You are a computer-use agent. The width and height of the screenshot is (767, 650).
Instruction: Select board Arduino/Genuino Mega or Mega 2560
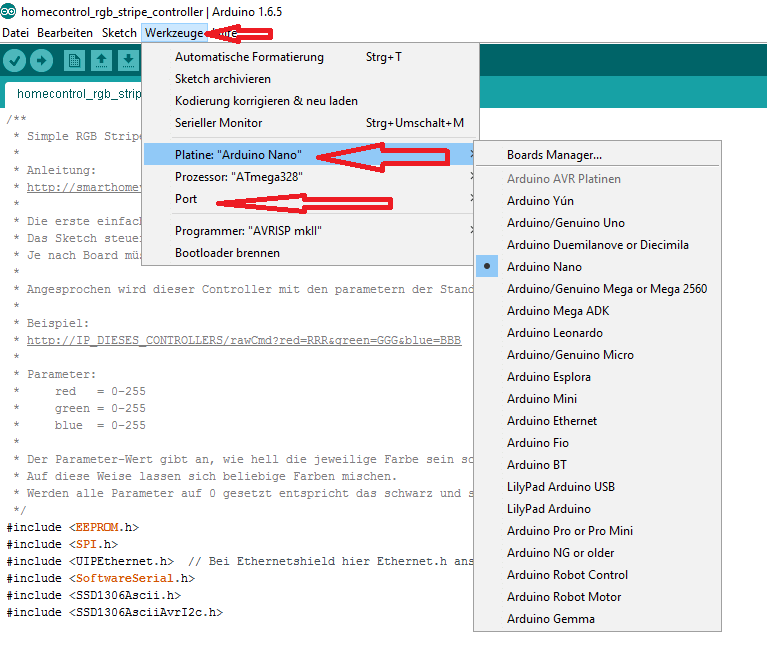[x=597, y=289]
